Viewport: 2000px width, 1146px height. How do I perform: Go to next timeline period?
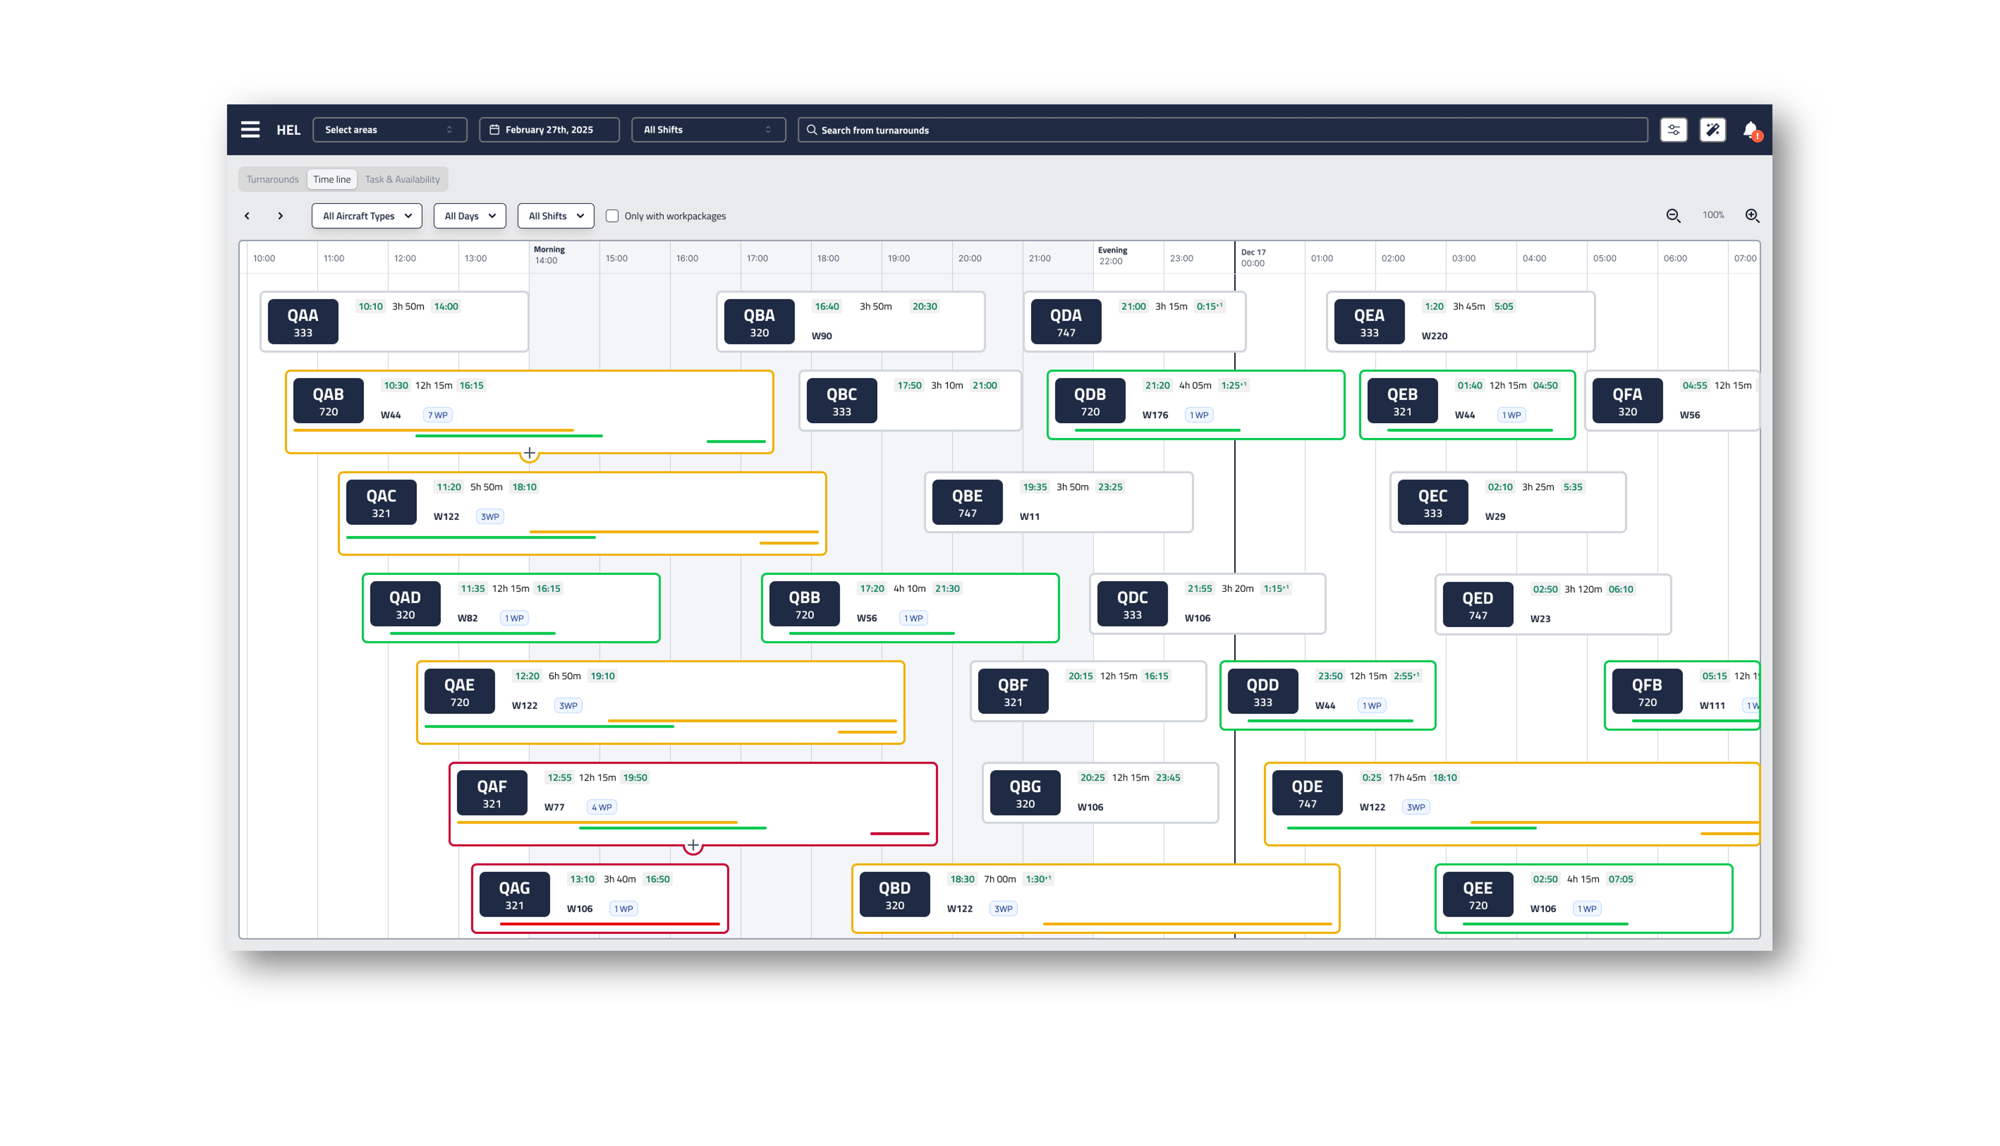tap(281, 216)
